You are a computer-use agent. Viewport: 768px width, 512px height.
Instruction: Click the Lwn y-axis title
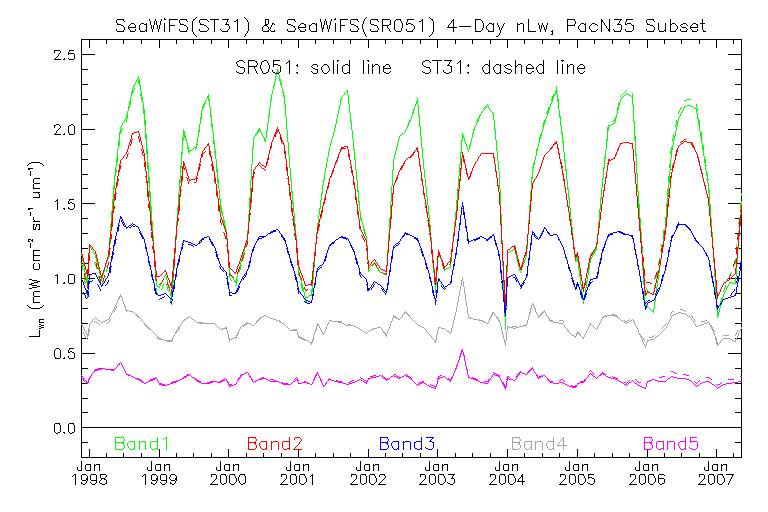point(36,249)
